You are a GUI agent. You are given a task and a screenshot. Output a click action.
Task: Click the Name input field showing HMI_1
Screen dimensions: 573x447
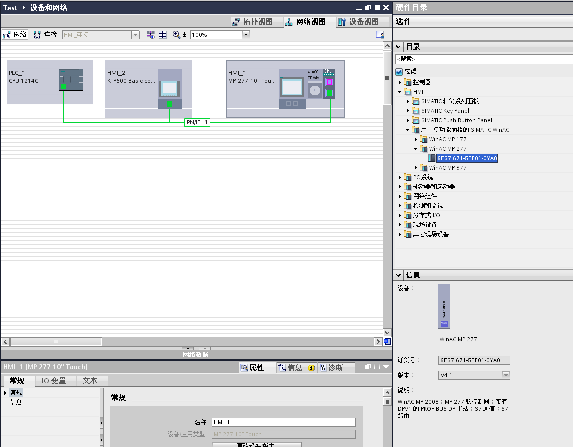coord(284,422)
